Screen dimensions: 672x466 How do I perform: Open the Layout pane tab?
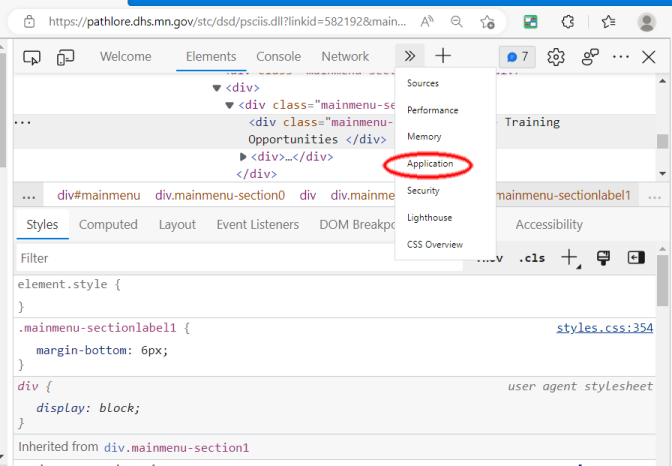point(177,225)
